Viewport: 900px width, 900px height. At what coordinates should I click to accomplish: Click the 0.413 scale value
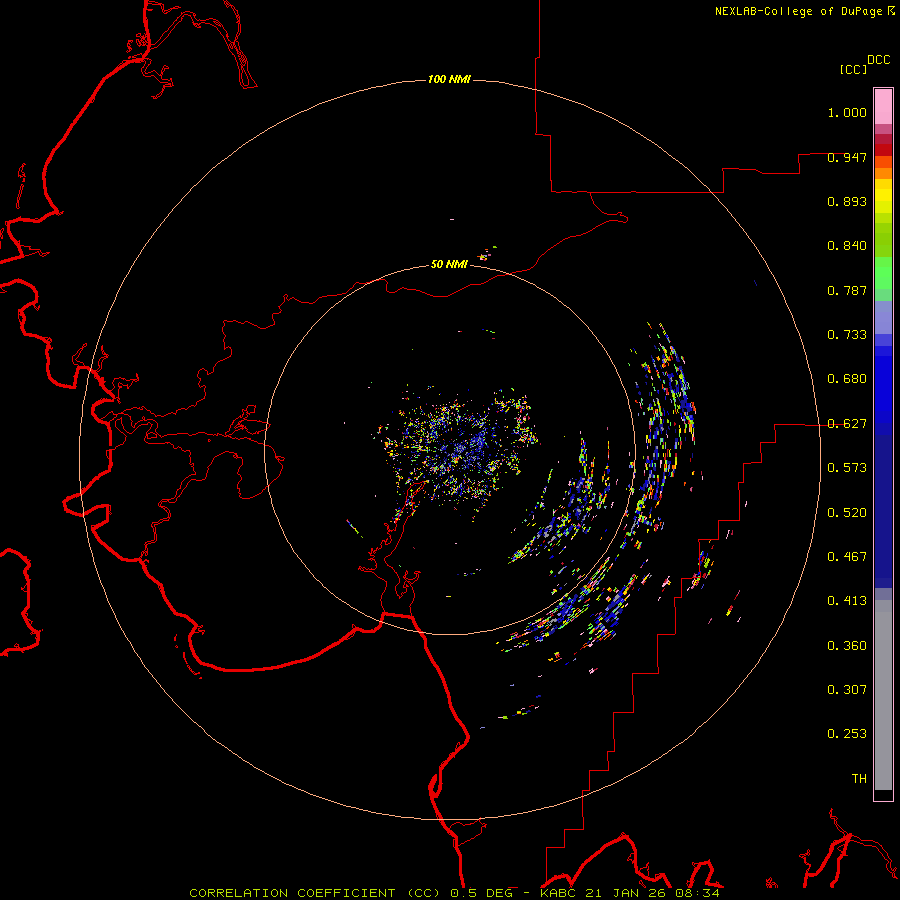[847, 601]
